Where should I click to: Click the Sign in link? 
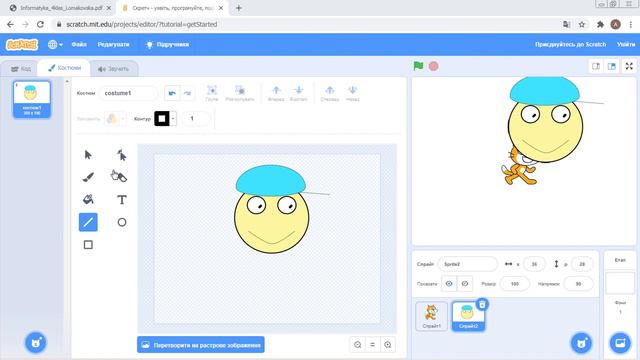(626, 44)
